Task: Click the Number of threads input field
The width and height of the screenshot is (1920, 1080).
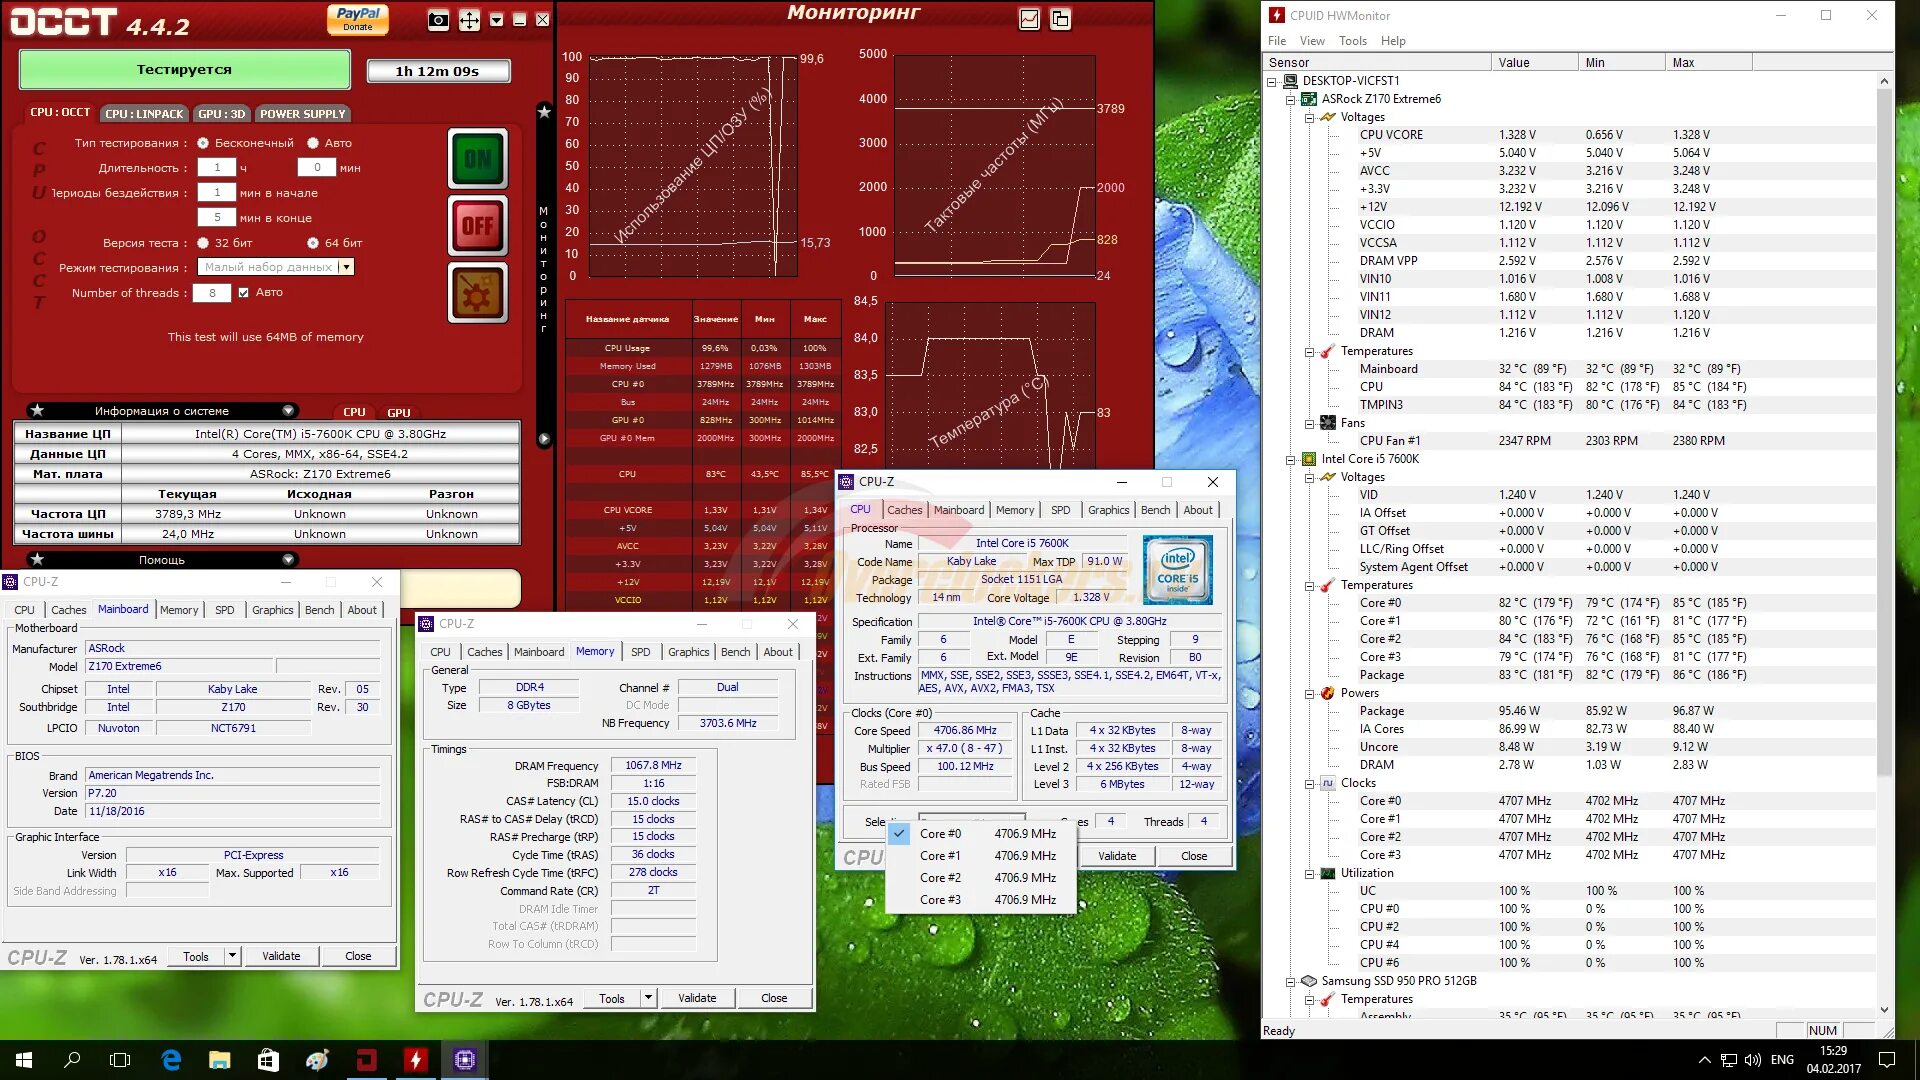Action: coord(212,293)
